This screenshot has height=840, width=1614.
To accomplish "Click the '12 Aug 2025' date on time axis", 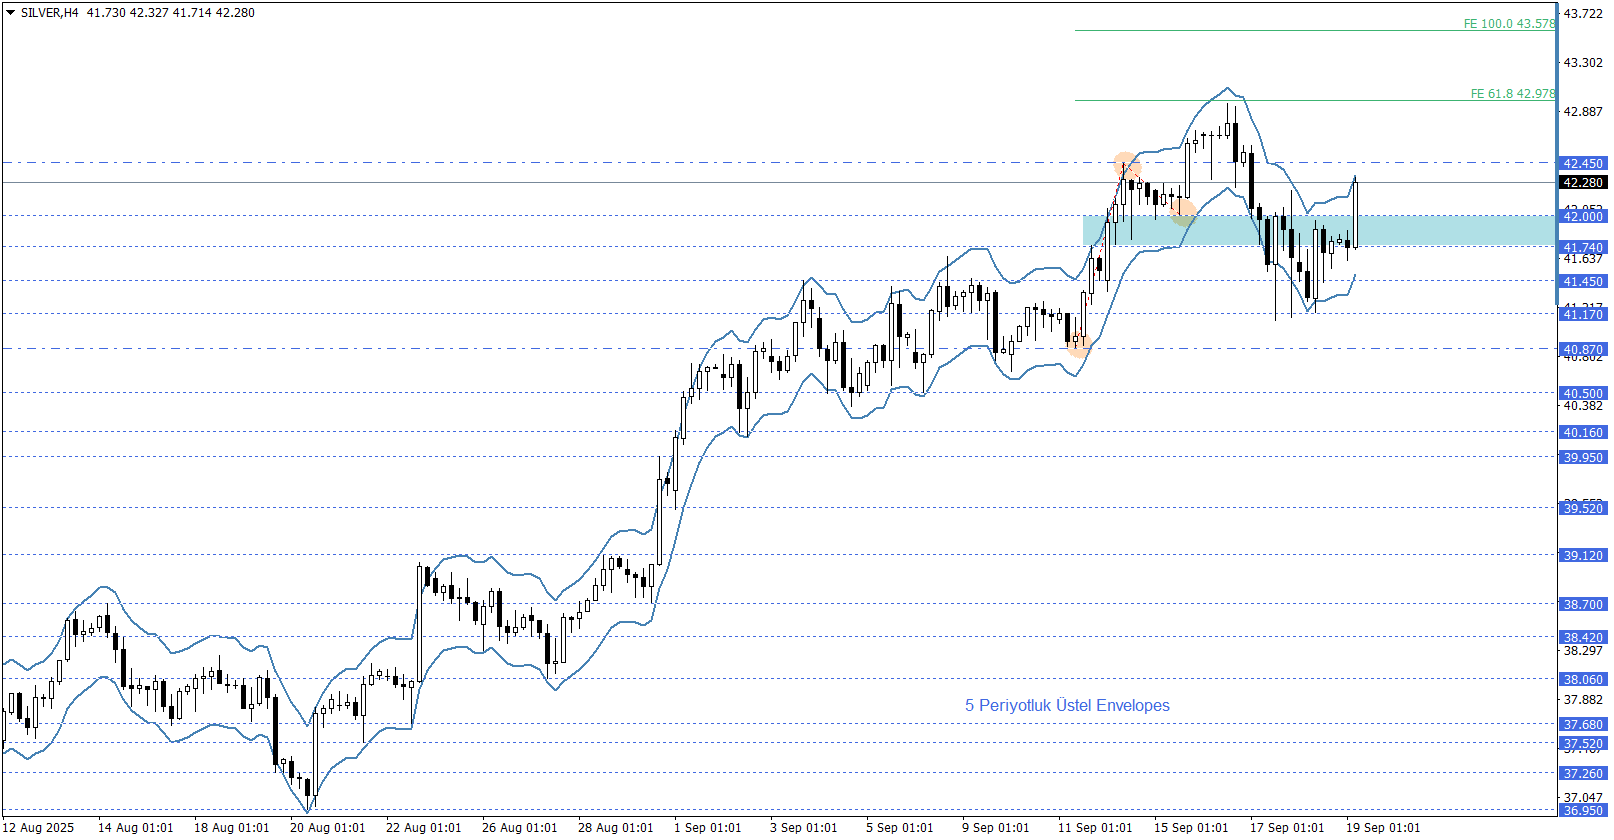I will point(39,828).
